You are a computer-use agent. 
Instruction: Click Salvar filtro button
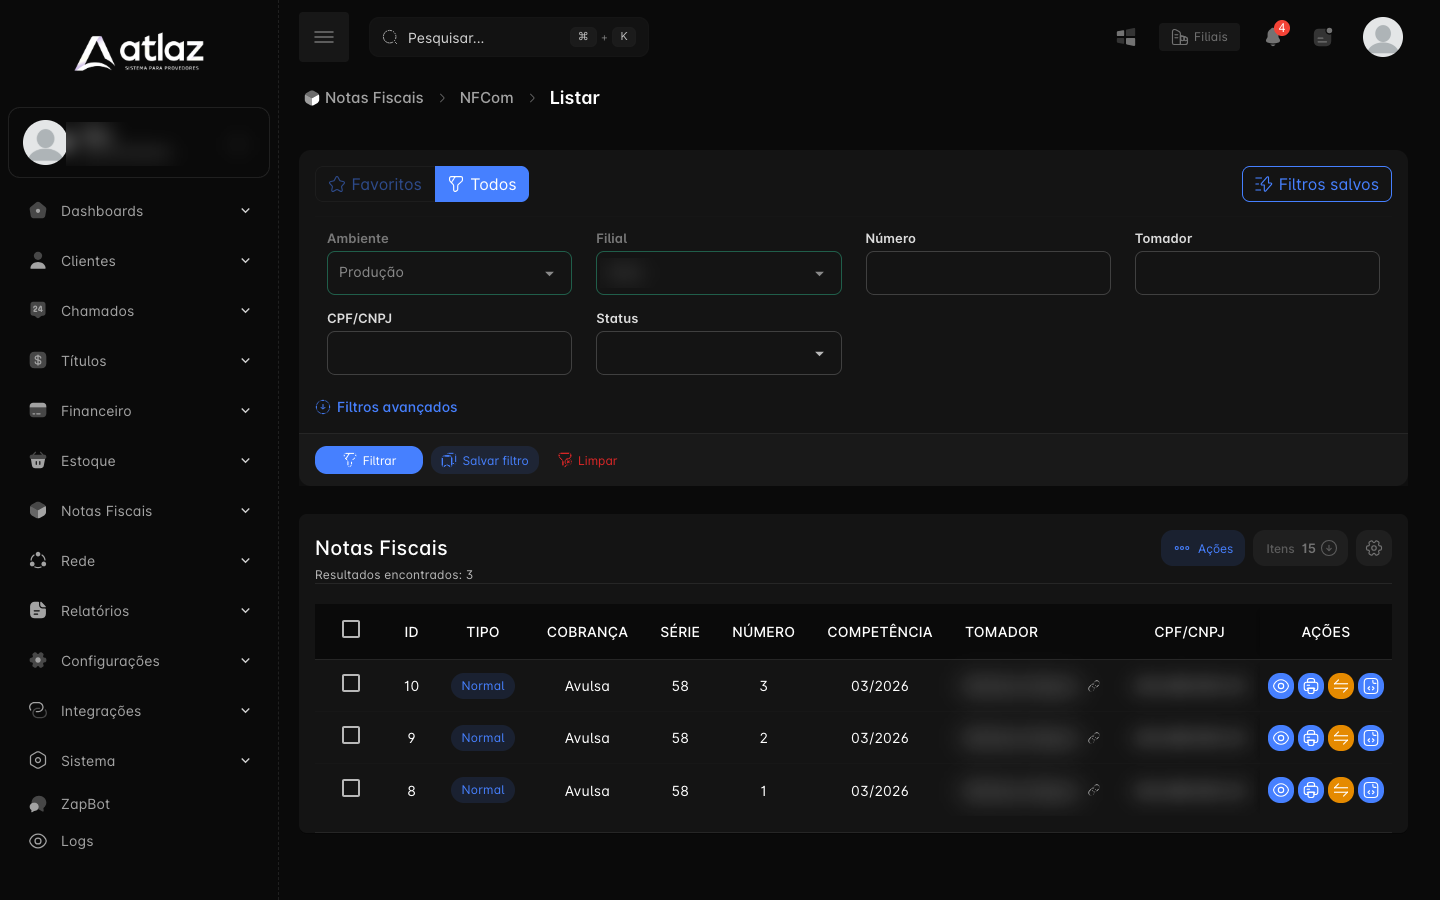(x=485, y=460)
